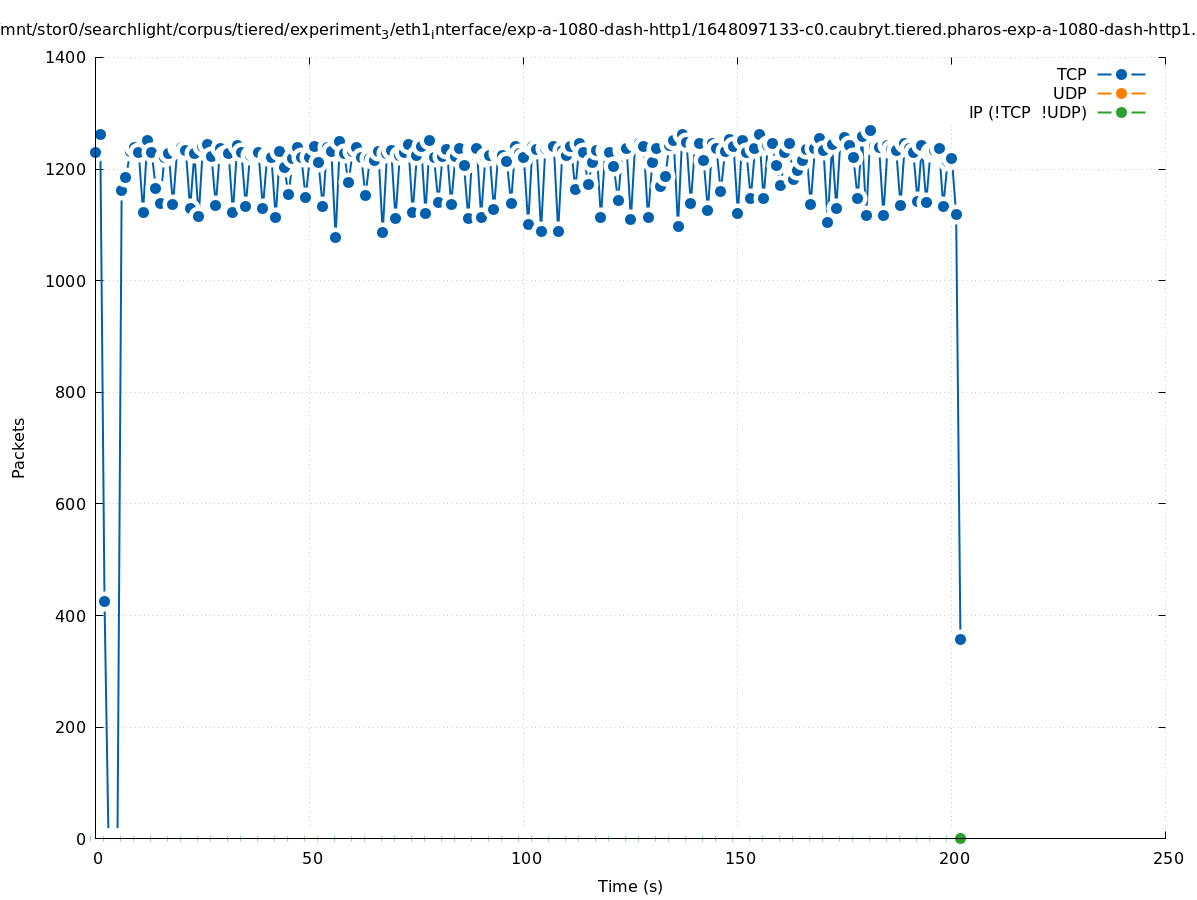The width and height of the screenshot is (1197, 900).
Task: Click the Packets y-axis label
Action: pyautogui.click(x=19, y=447)
